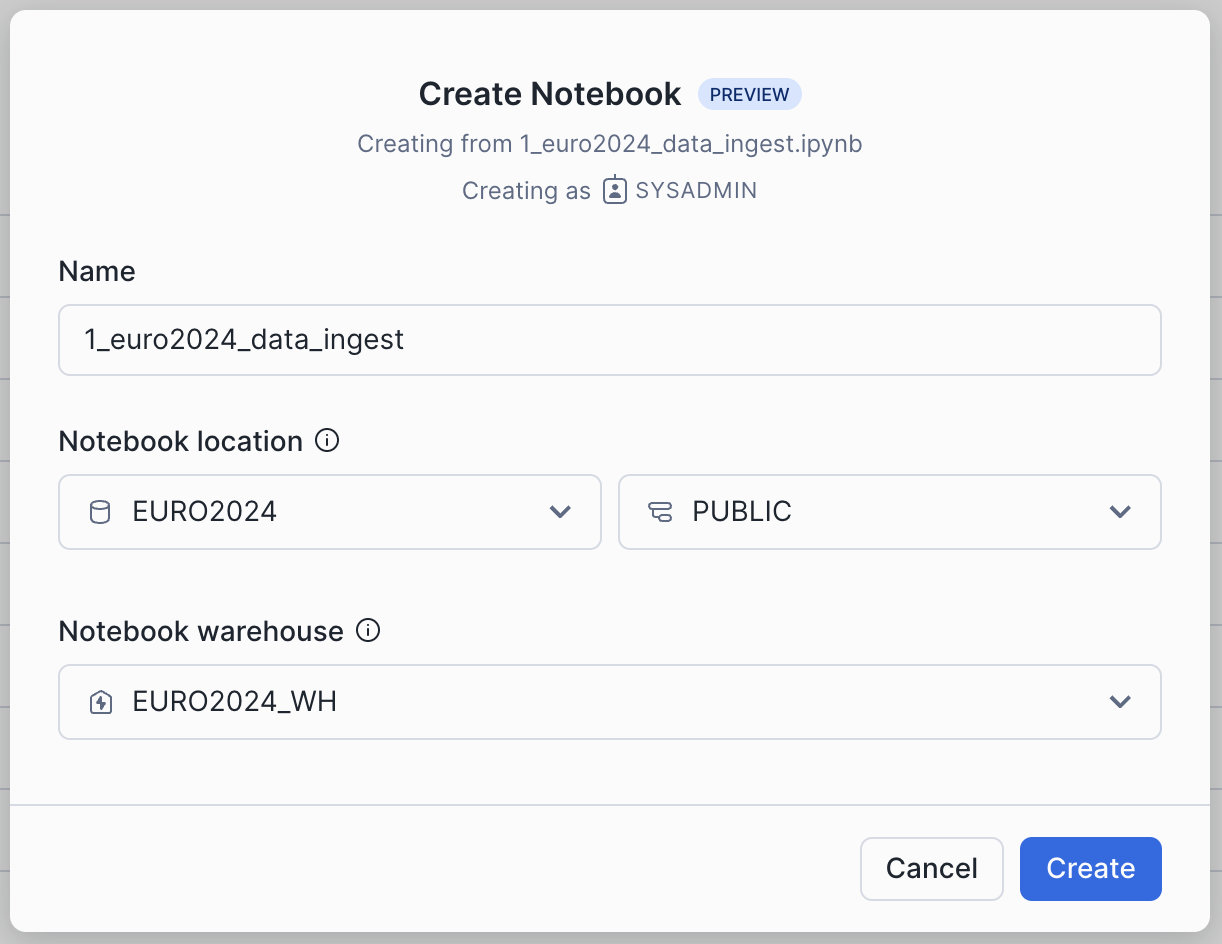Screen dimensions: 1222x944
Task: Click the 1_euro2024_data_ingest.ipynb source file text
Action: [x=690, y=144]
